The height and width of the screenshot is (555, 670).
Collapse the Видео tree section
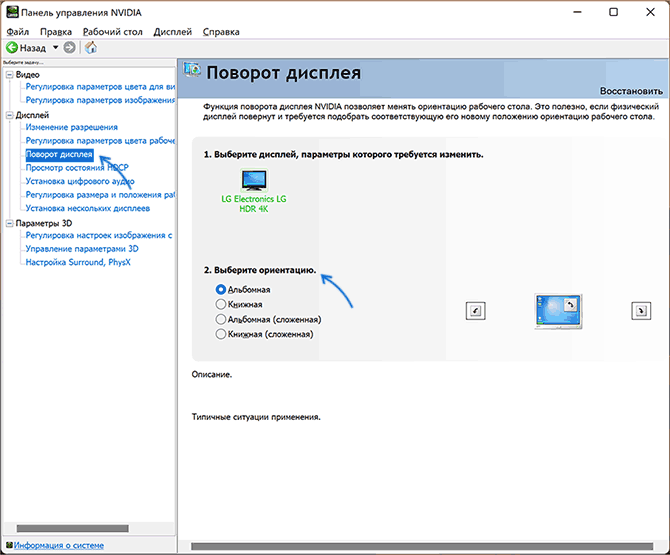point(9,75)
